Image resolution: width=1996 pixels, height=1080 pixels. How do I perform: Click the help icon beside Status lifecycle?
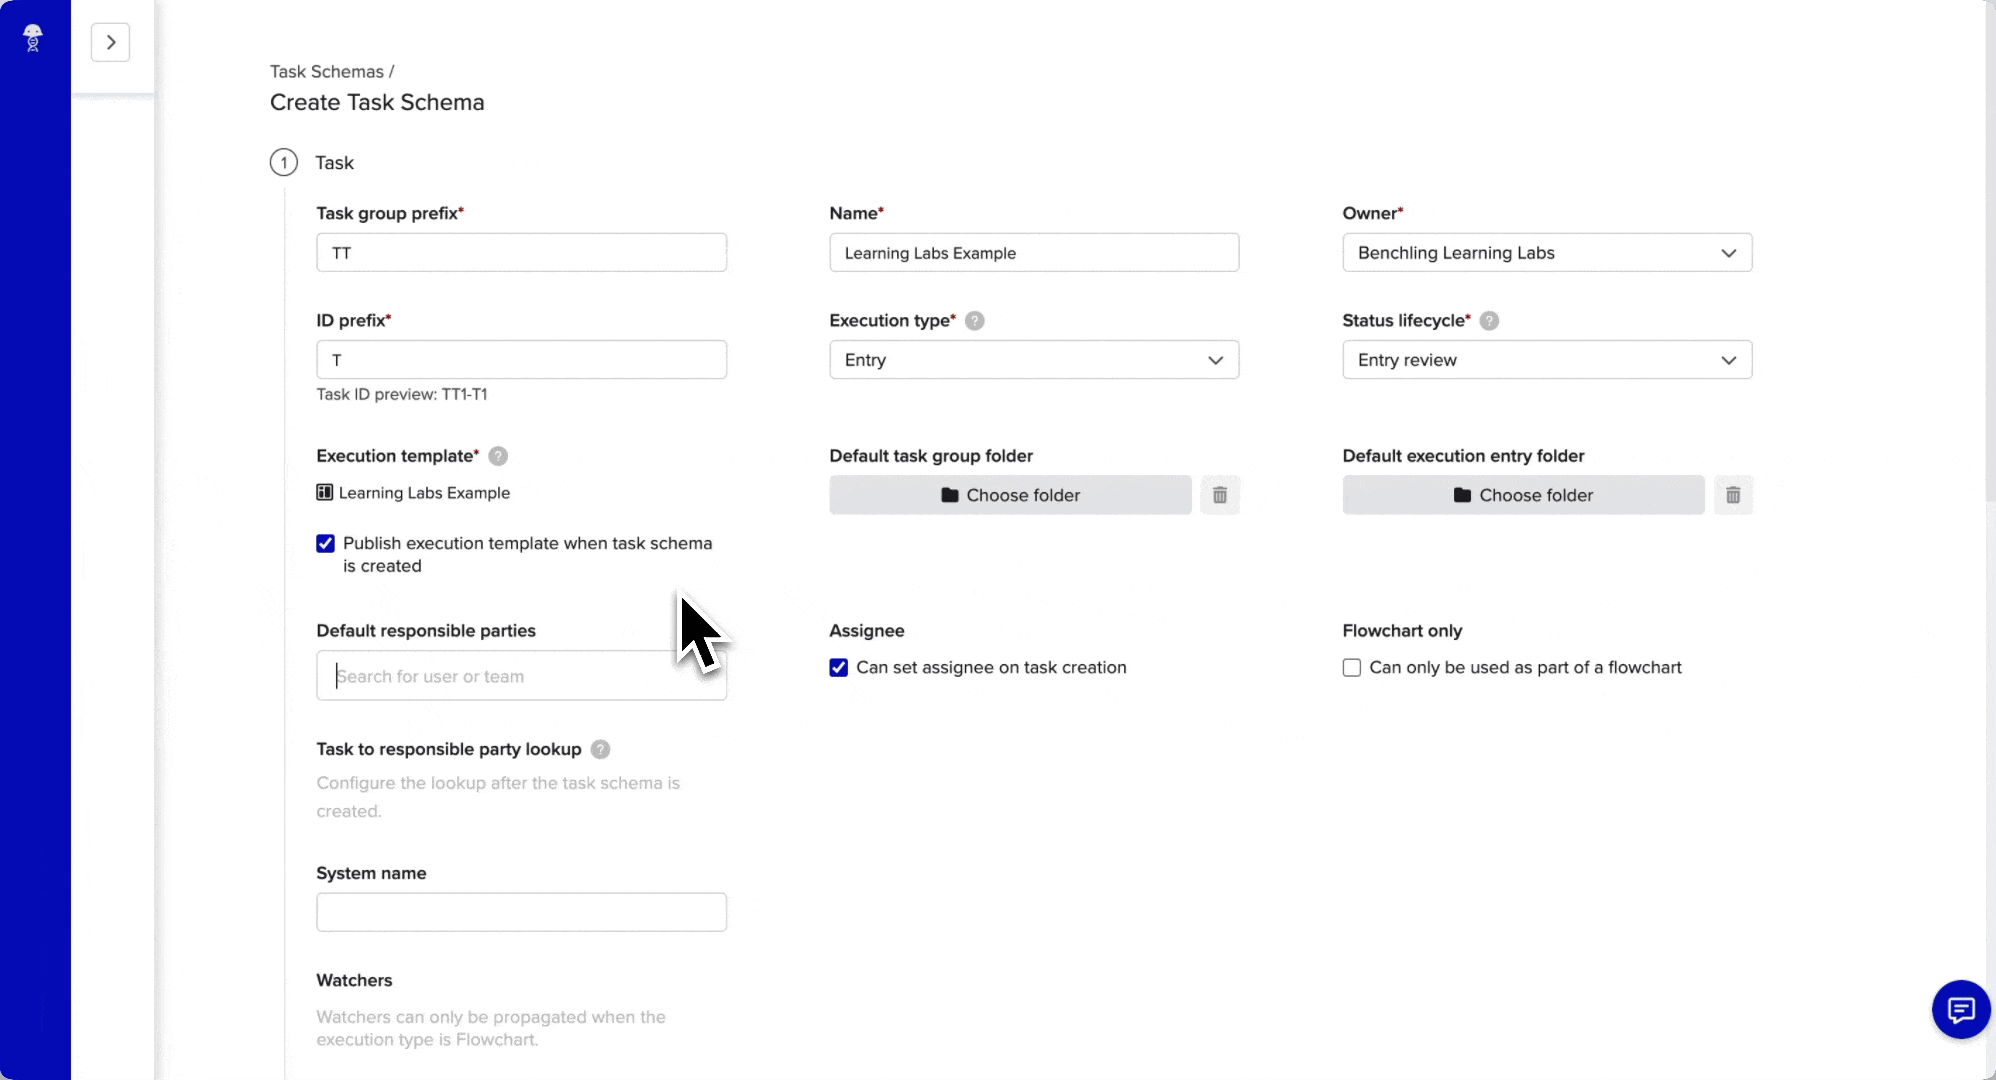click(x=1489, y=321)
